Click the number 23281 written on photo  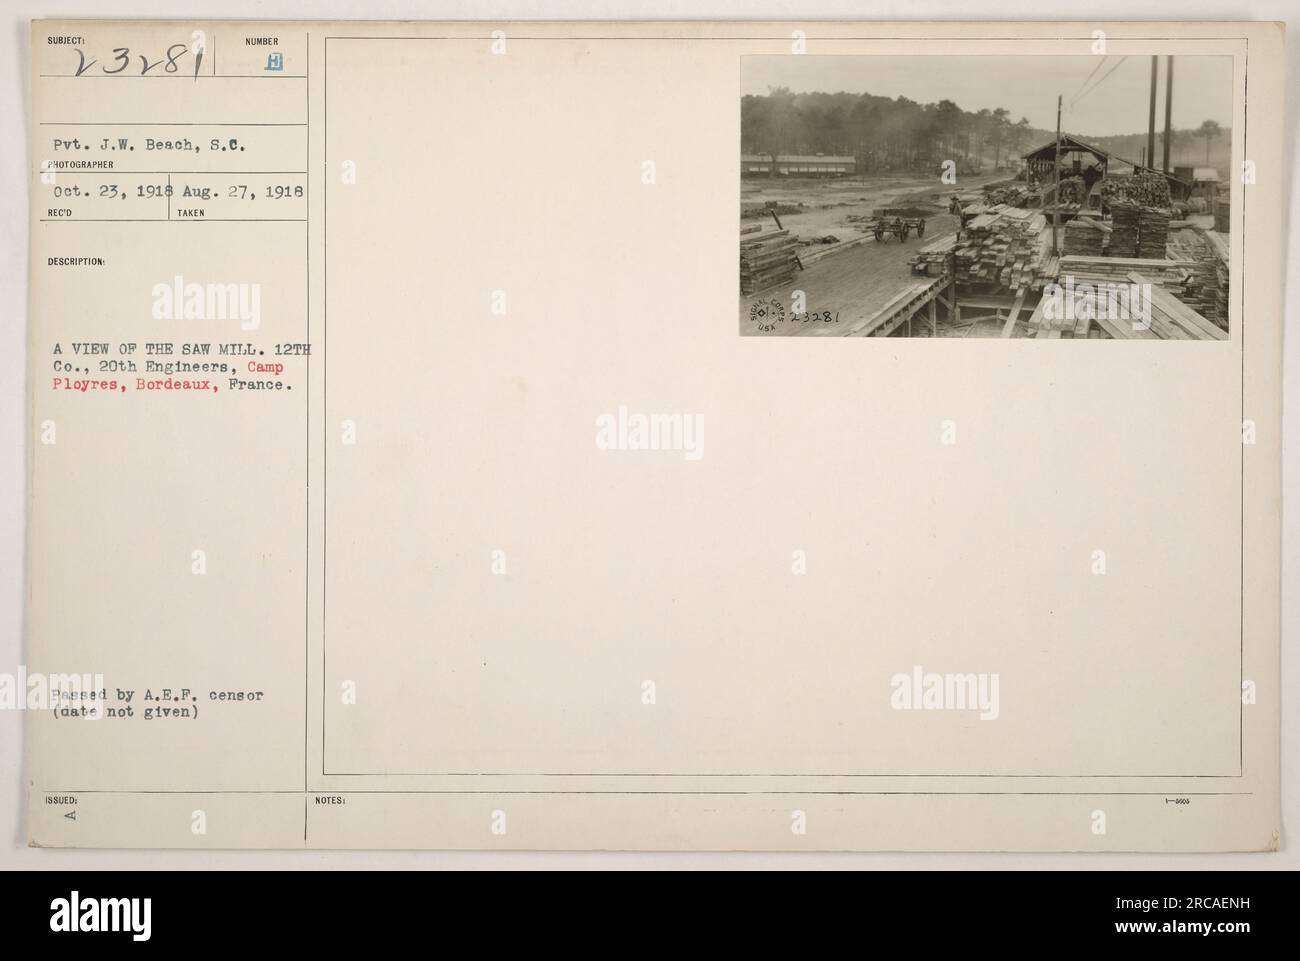click(815, 318)
